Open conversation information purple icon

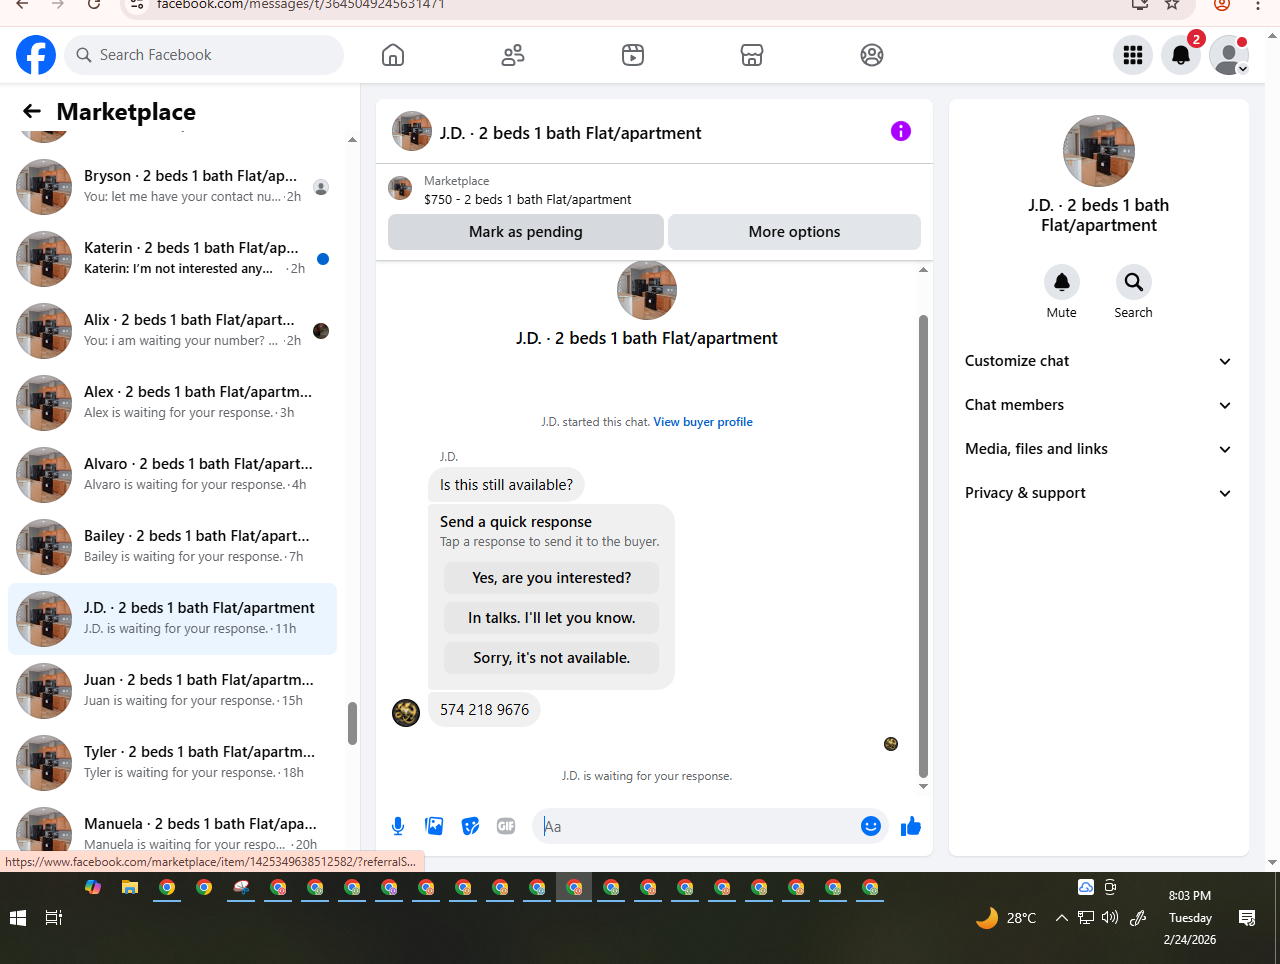click(901, 131)
